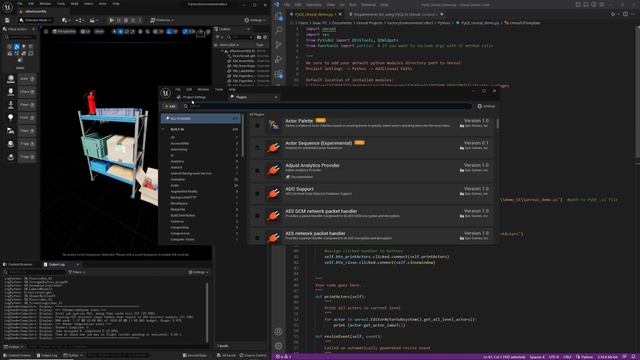Open the Output Log Settings dropdown

click(x=198, y=272)
